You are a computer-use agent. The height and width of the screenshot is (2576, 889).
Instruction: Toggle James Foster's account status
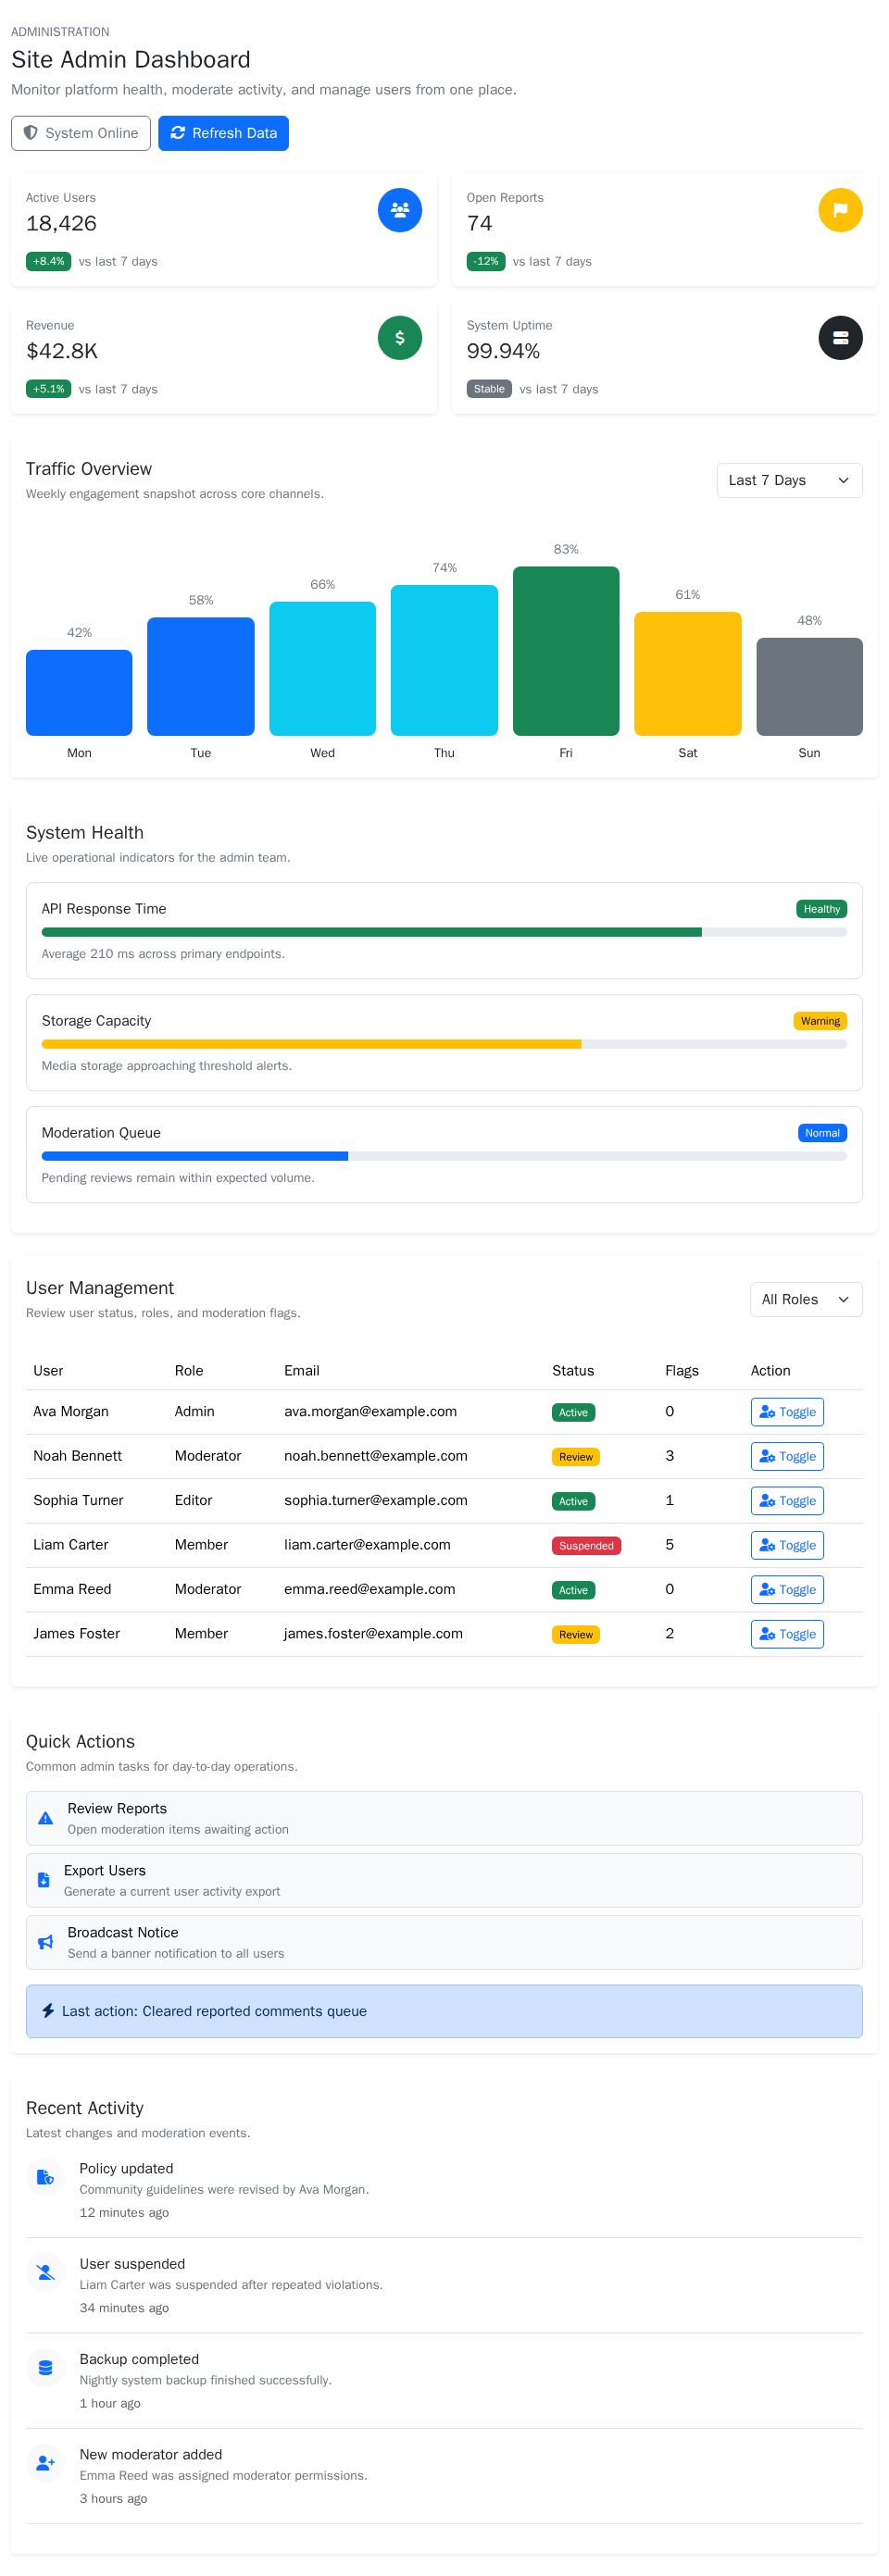(787, 1634)
